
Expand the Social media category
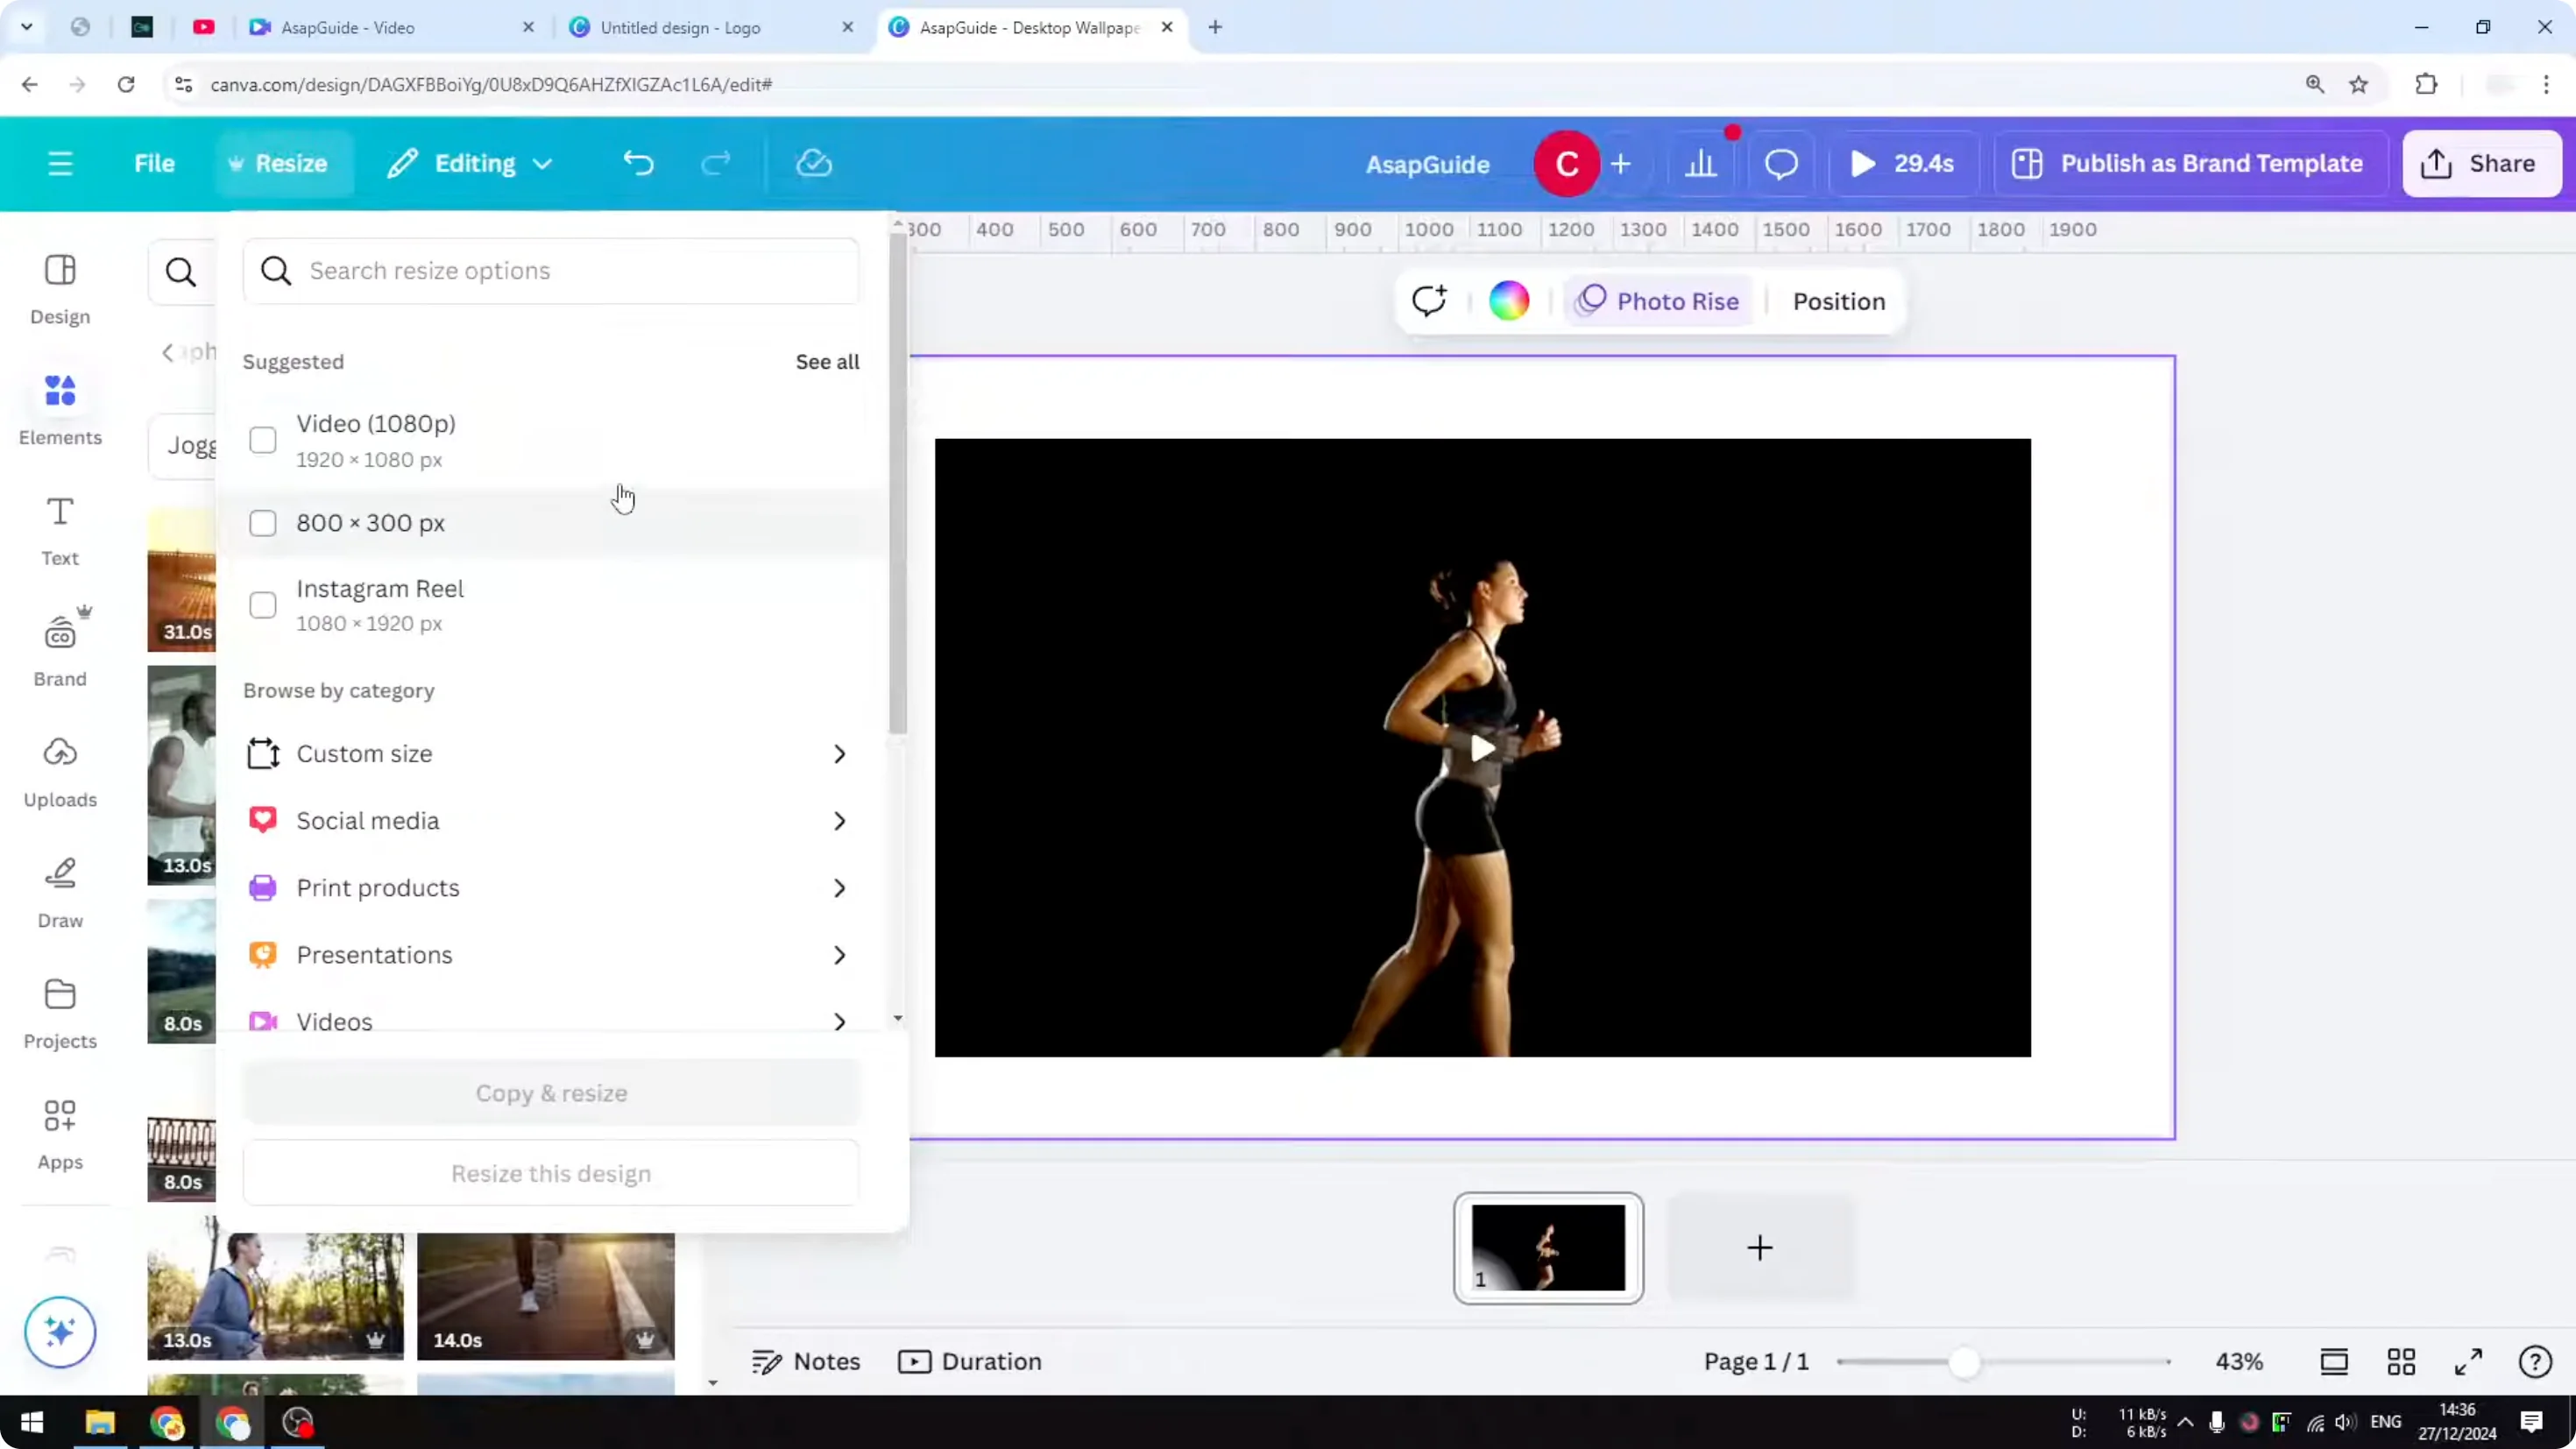coord(550,820)
